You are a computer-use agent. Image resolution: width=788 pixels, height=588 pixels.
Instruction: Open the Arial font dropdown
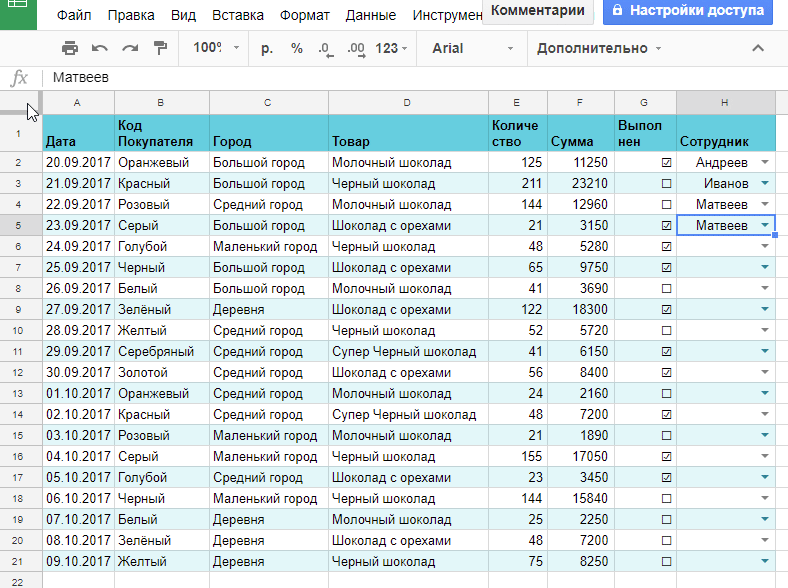pyautogui.click(x=472, y=48)
